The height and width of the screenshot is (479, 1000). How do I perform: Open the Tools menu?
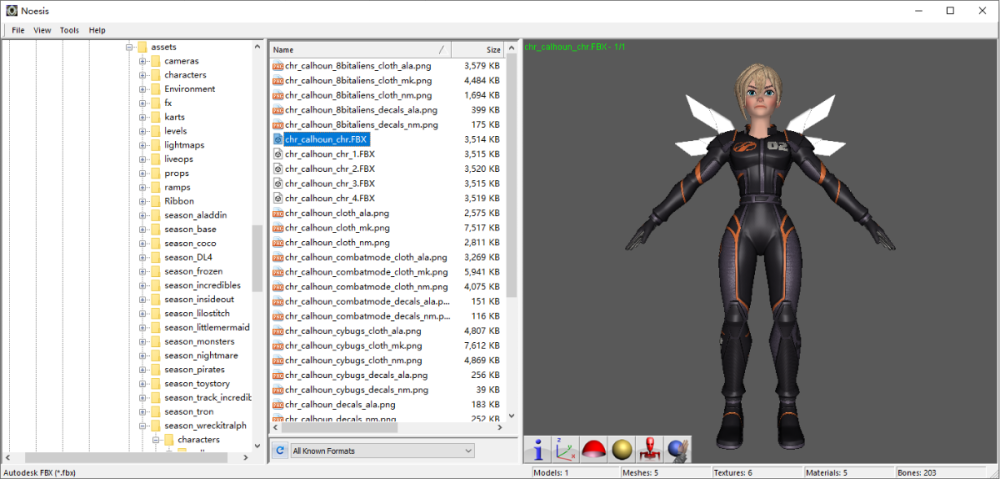[x=69, y=30]
